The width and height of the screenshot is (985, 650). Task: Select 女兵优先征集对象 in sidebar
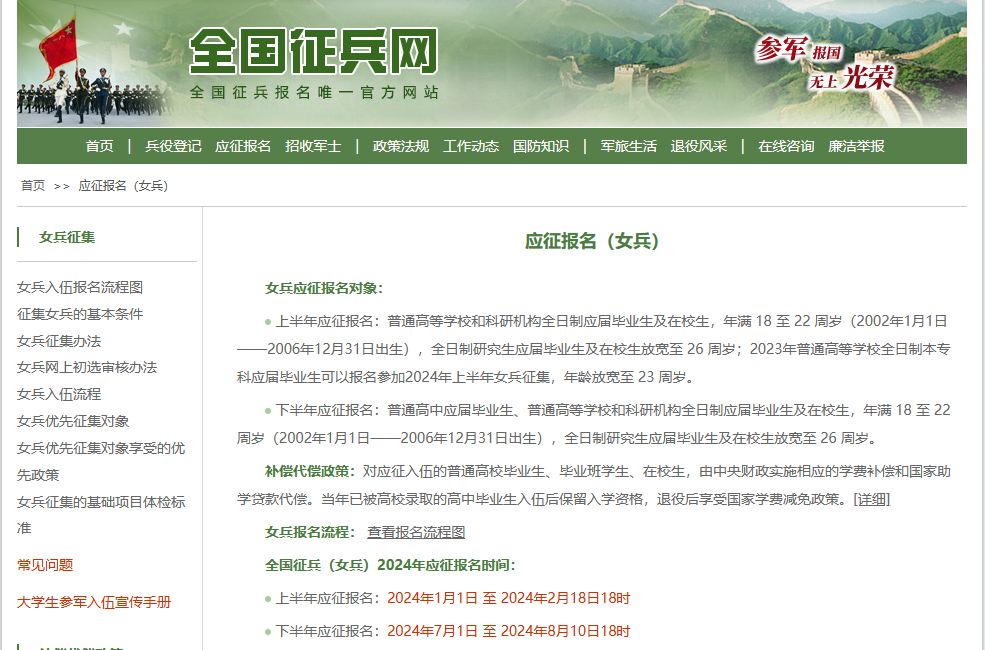tap(73, 421)
